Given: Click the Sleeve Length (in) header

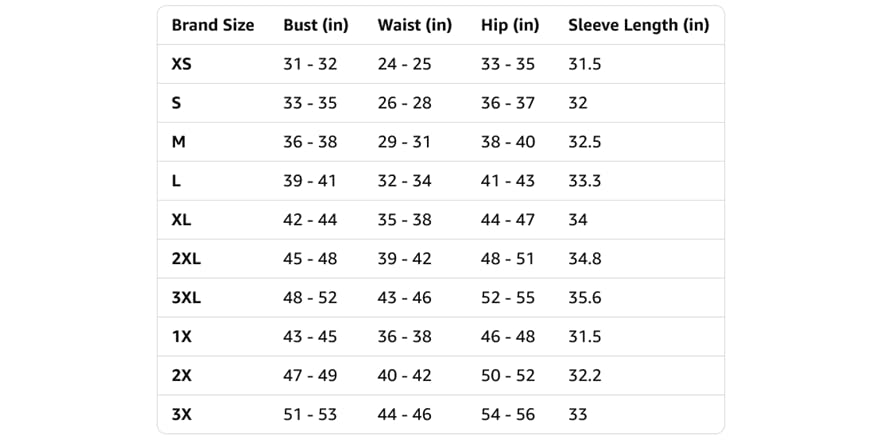Looking at the screenshot, I should 638,25.
